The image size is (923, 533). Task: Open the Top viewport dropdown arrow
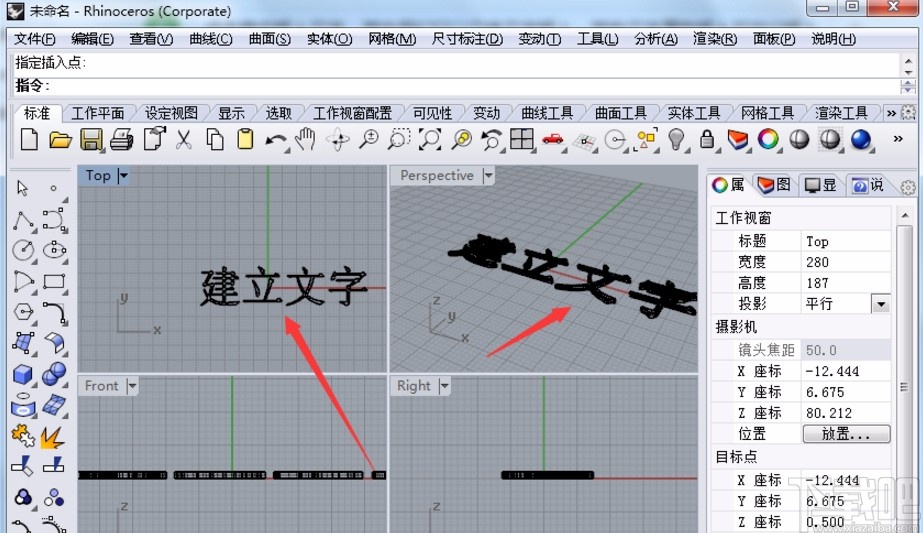(124, 176)
